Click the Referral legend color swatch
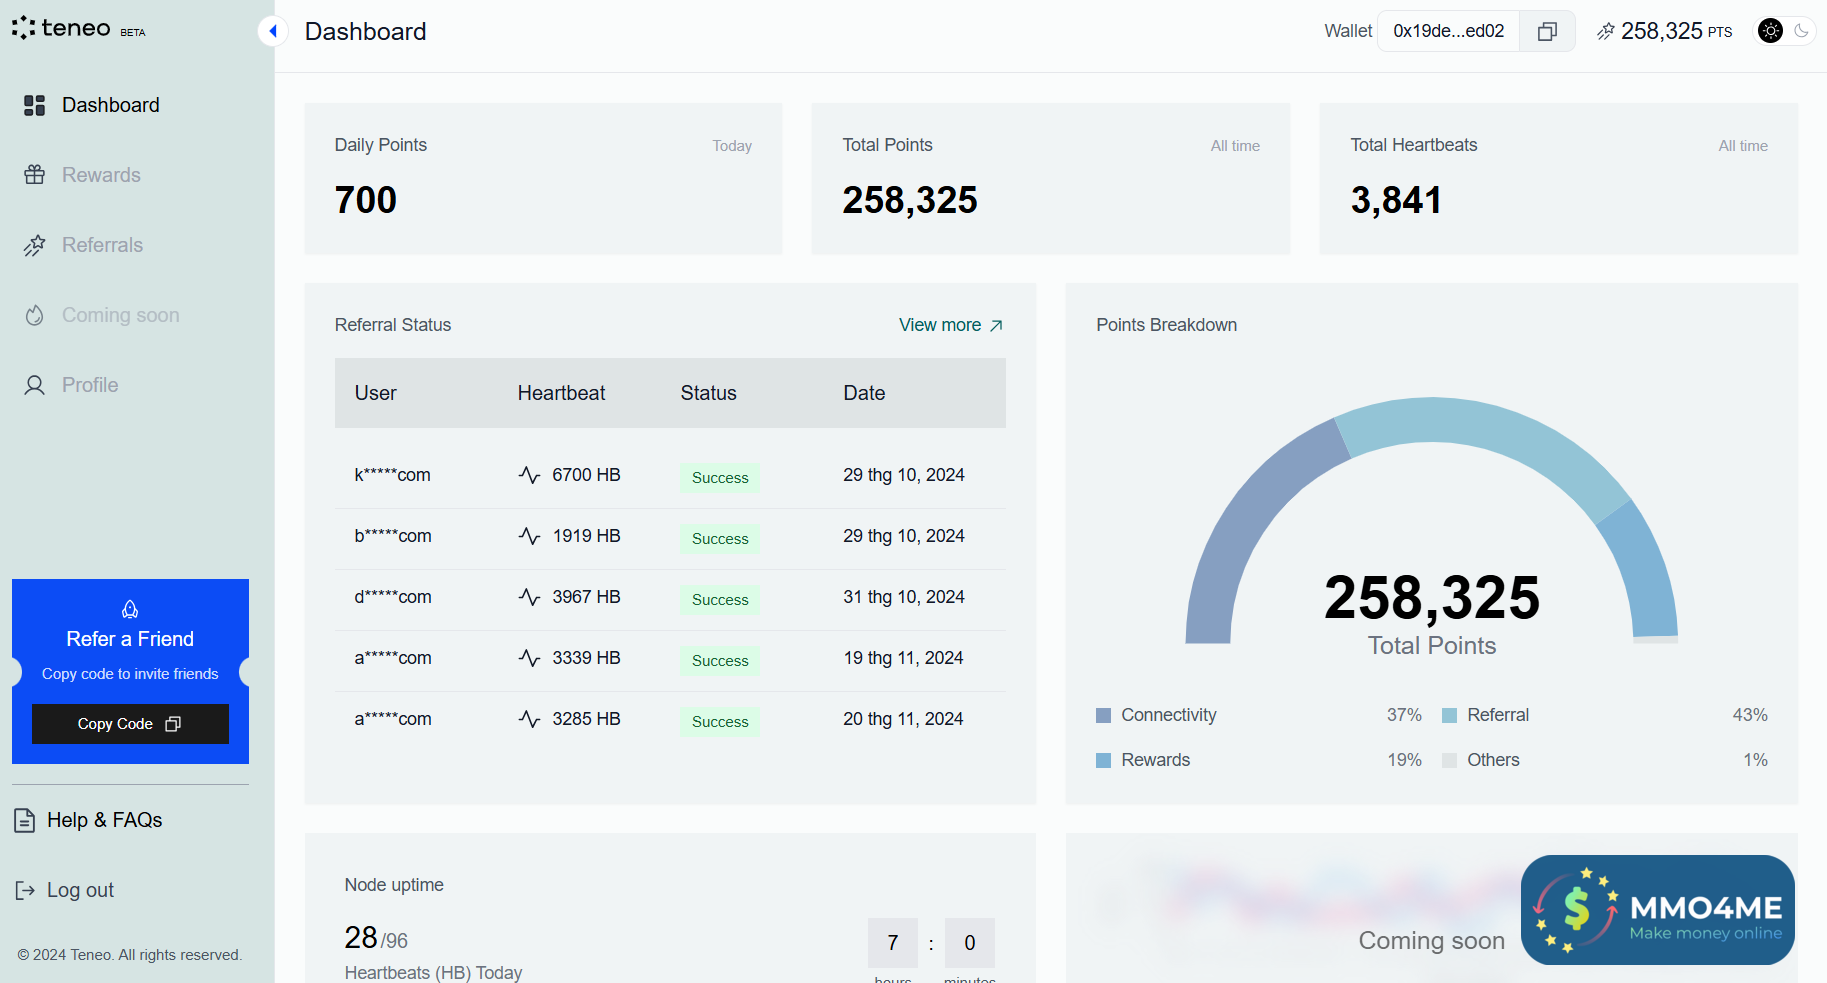 (x=1449, y=715)
